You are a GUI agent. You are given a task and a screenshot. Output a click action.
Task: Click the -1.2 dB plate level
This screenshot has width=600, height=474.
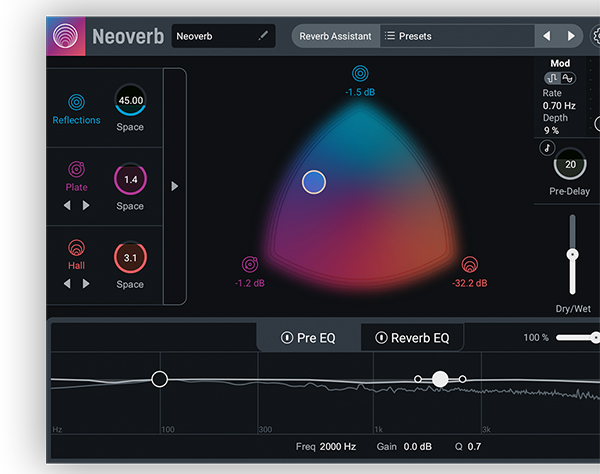(250, 283)
